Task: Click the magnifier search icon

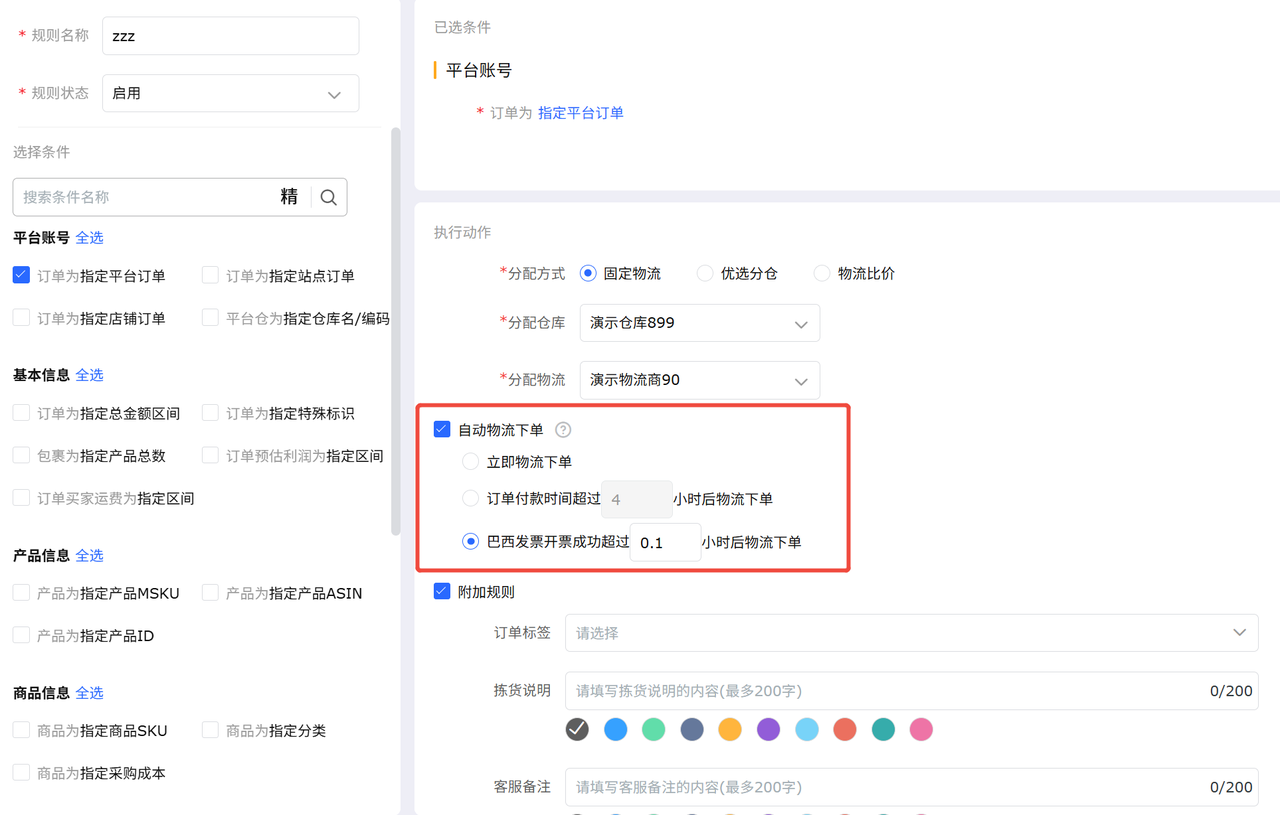Action: tap(328, 198)
